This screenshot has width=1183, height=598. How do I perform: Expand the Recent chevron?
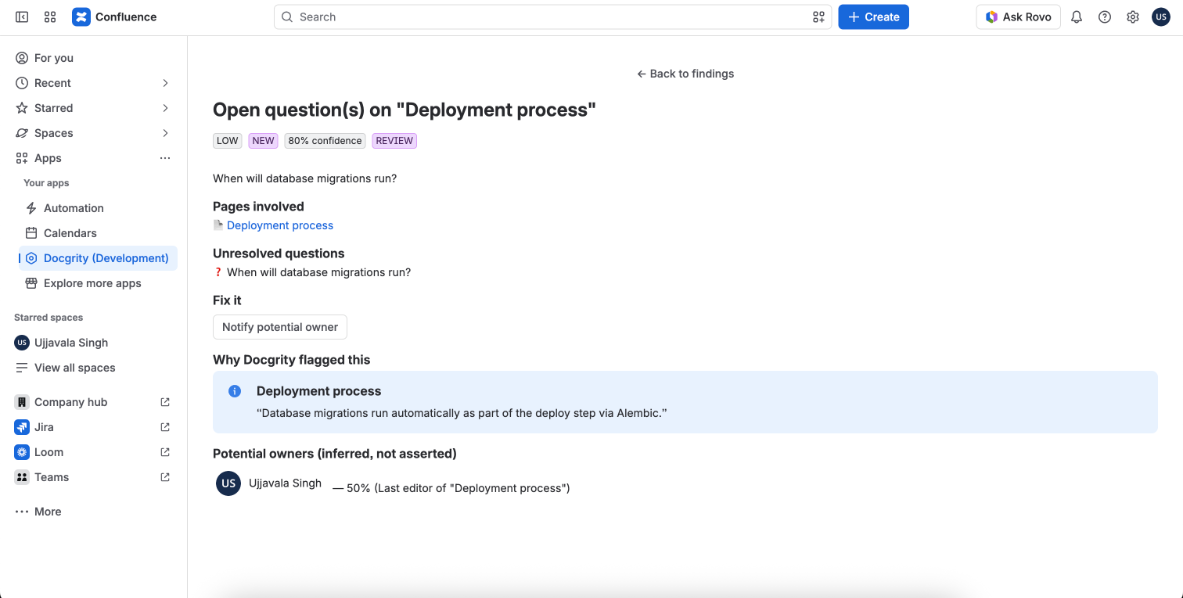(165, 83)
